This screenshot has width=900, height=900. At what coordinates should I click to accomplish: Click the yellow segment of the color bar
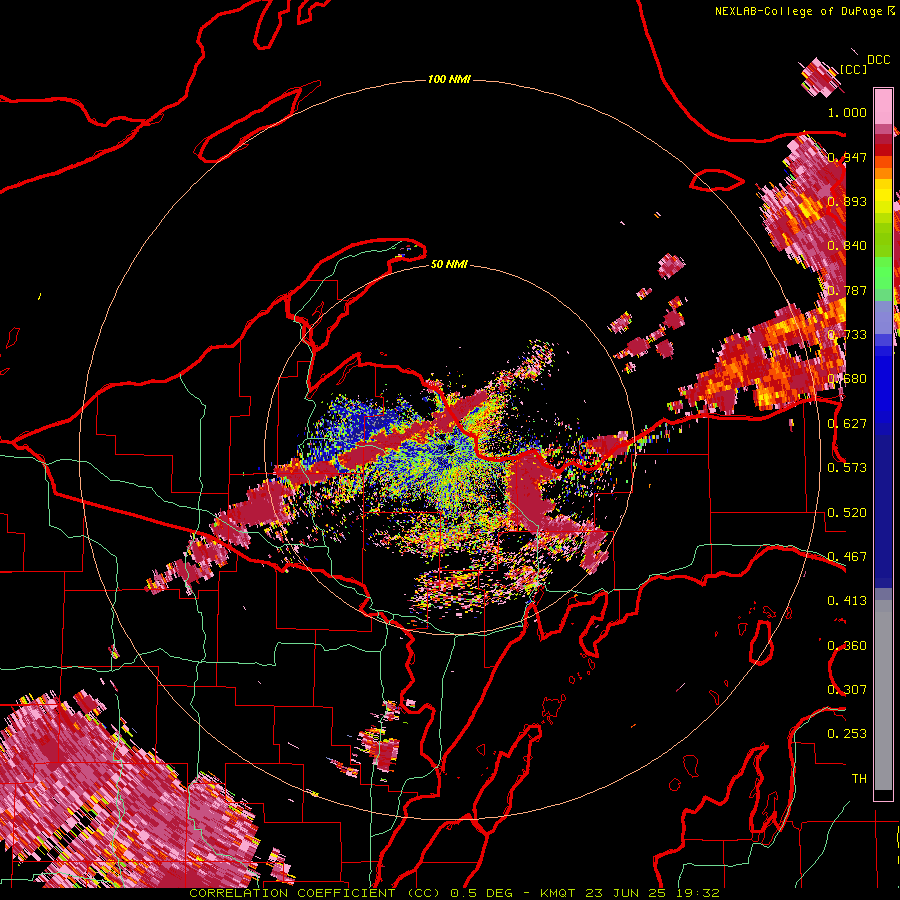(883, 197)
